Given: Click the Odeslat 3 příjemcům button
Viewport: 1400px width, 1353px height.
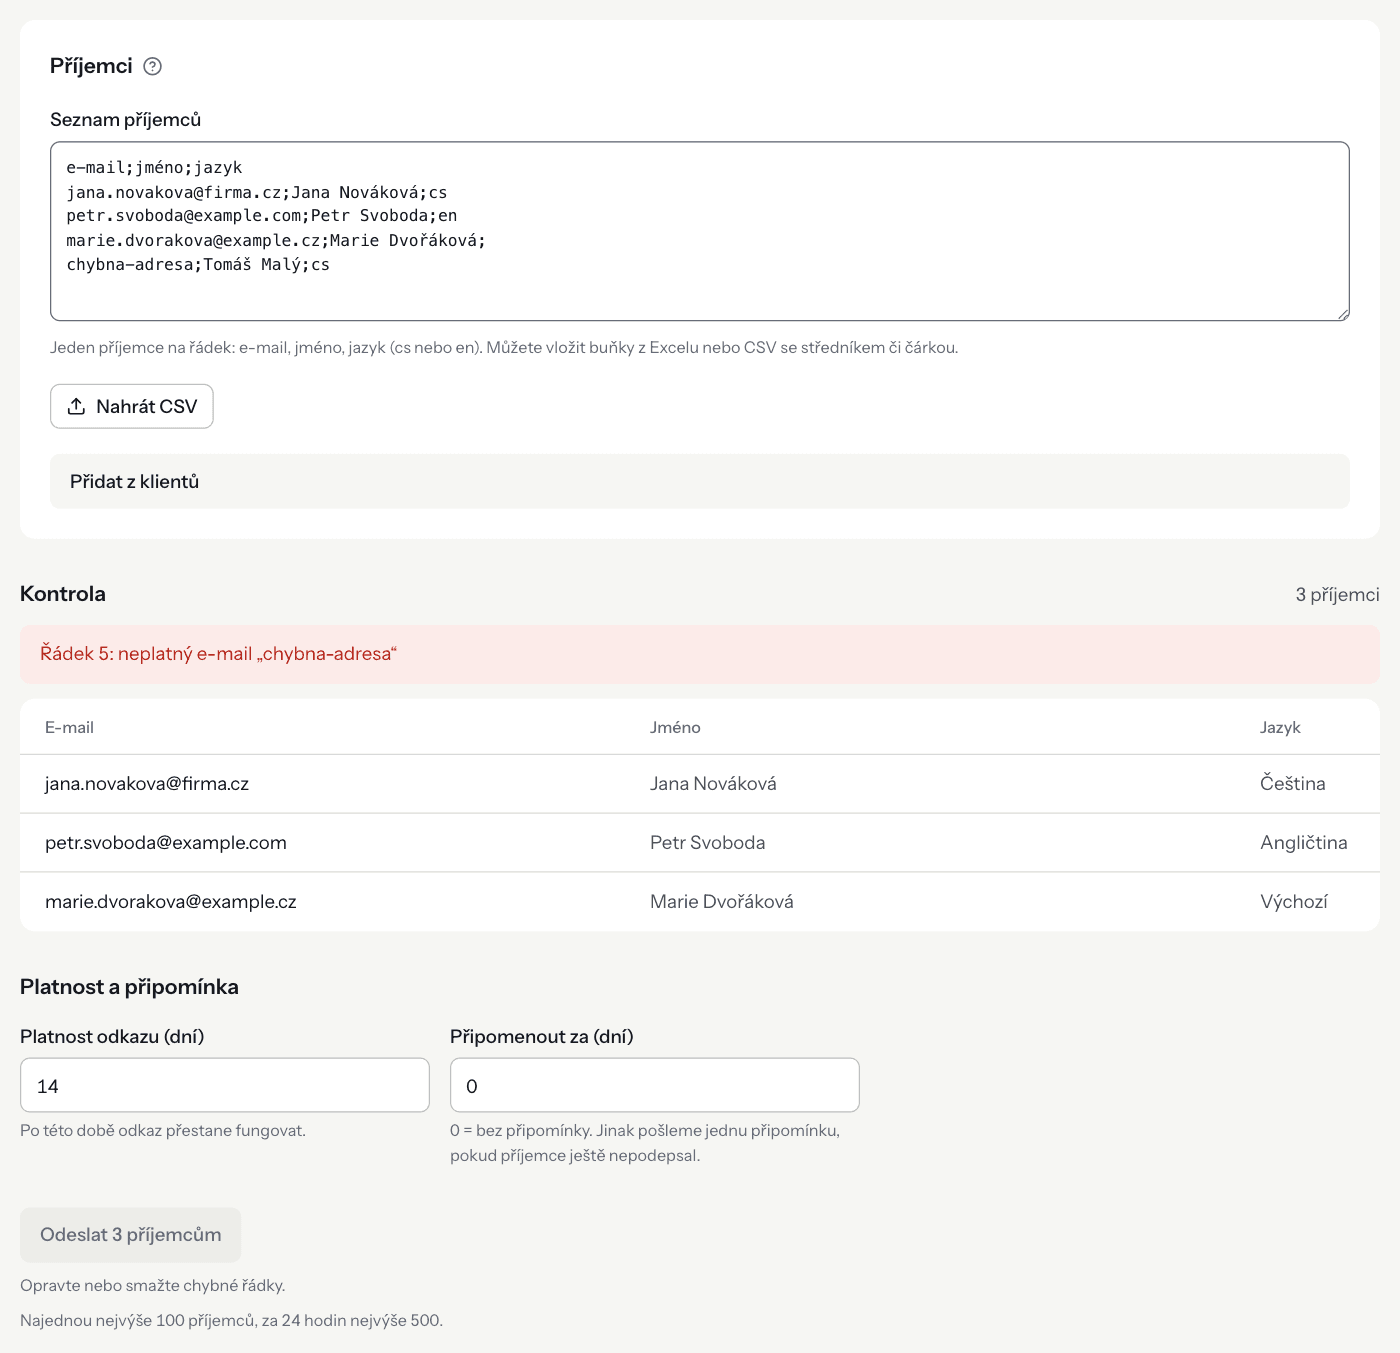Looking at the screenshot, I should (131, 1235).
